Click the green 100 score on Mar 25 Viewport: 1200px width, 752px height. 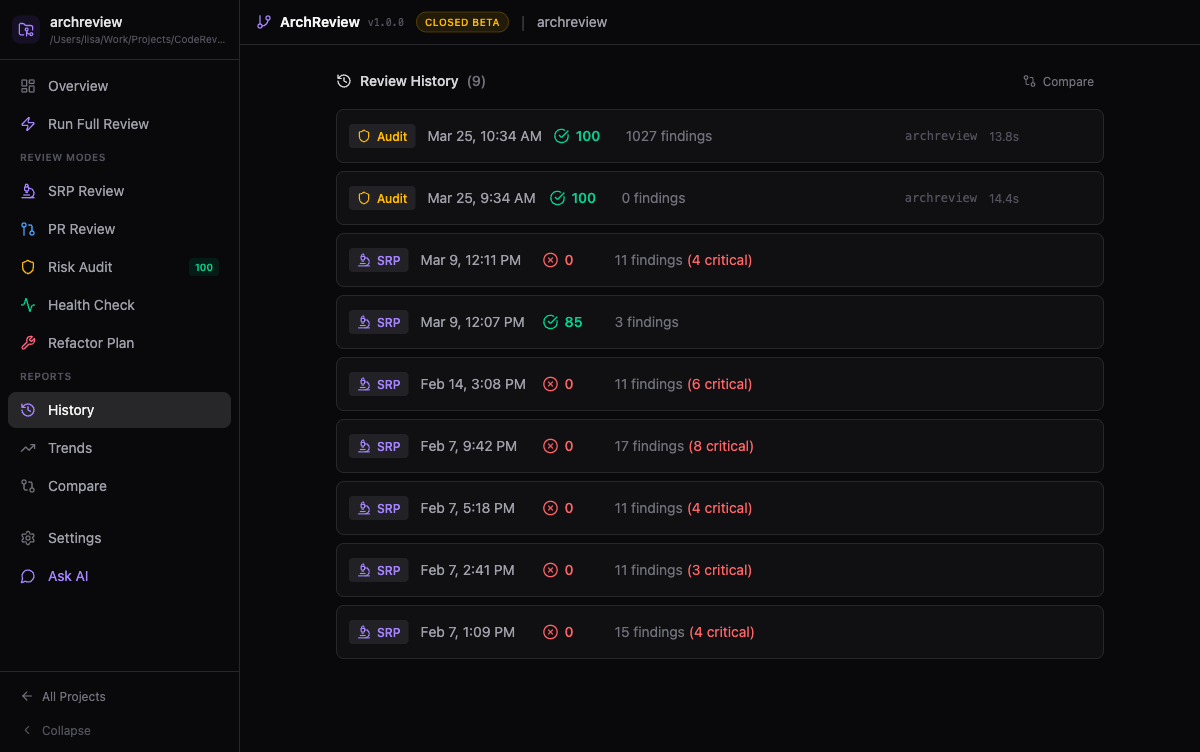coord(577,135)
